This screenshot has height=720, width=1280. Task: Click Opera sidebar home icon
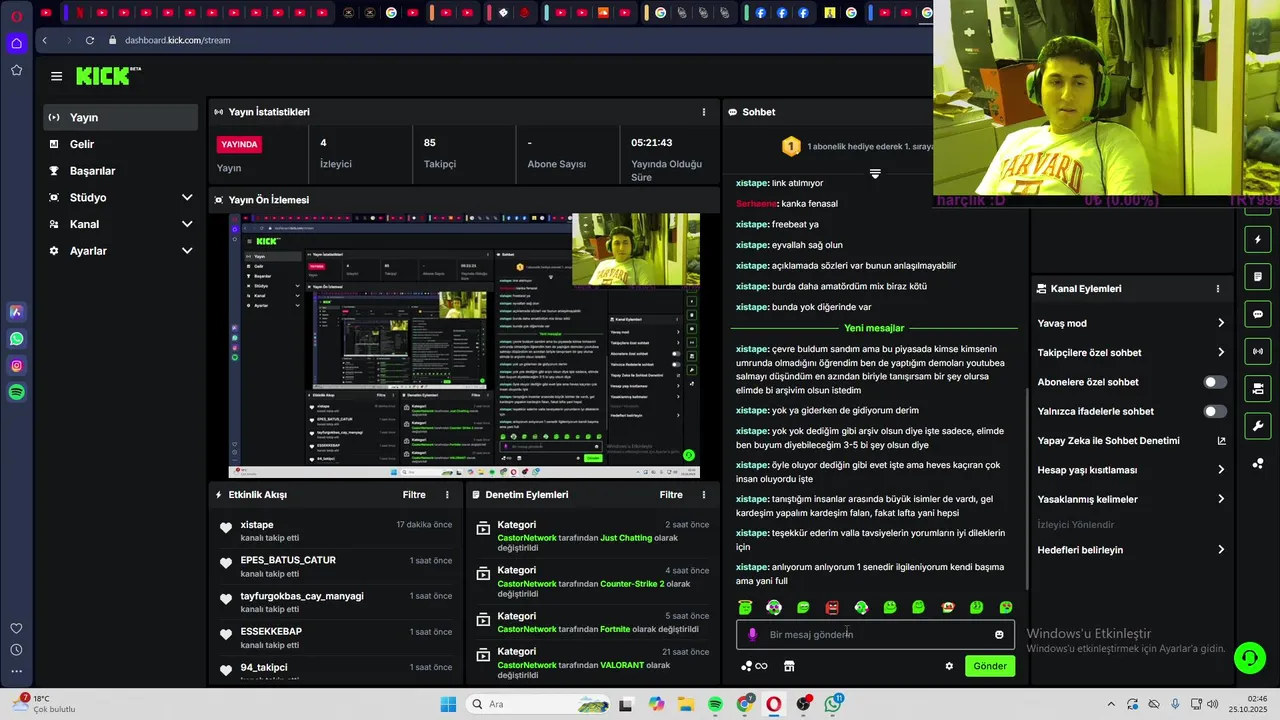[16, 43]
